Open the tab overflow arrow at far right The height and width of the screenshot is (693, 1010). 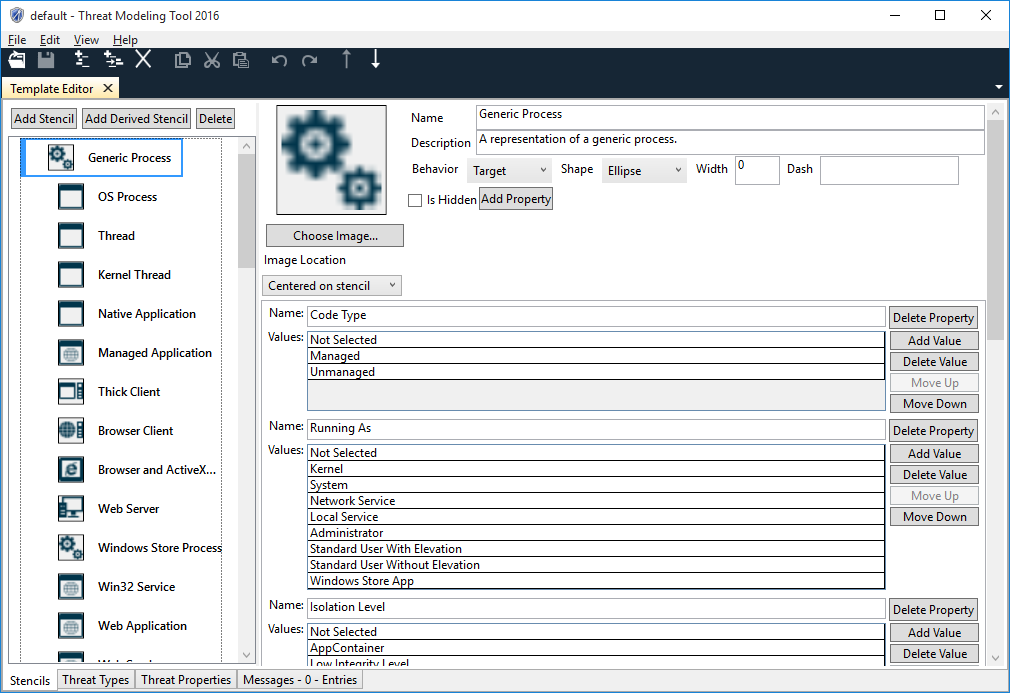[998, 87]
